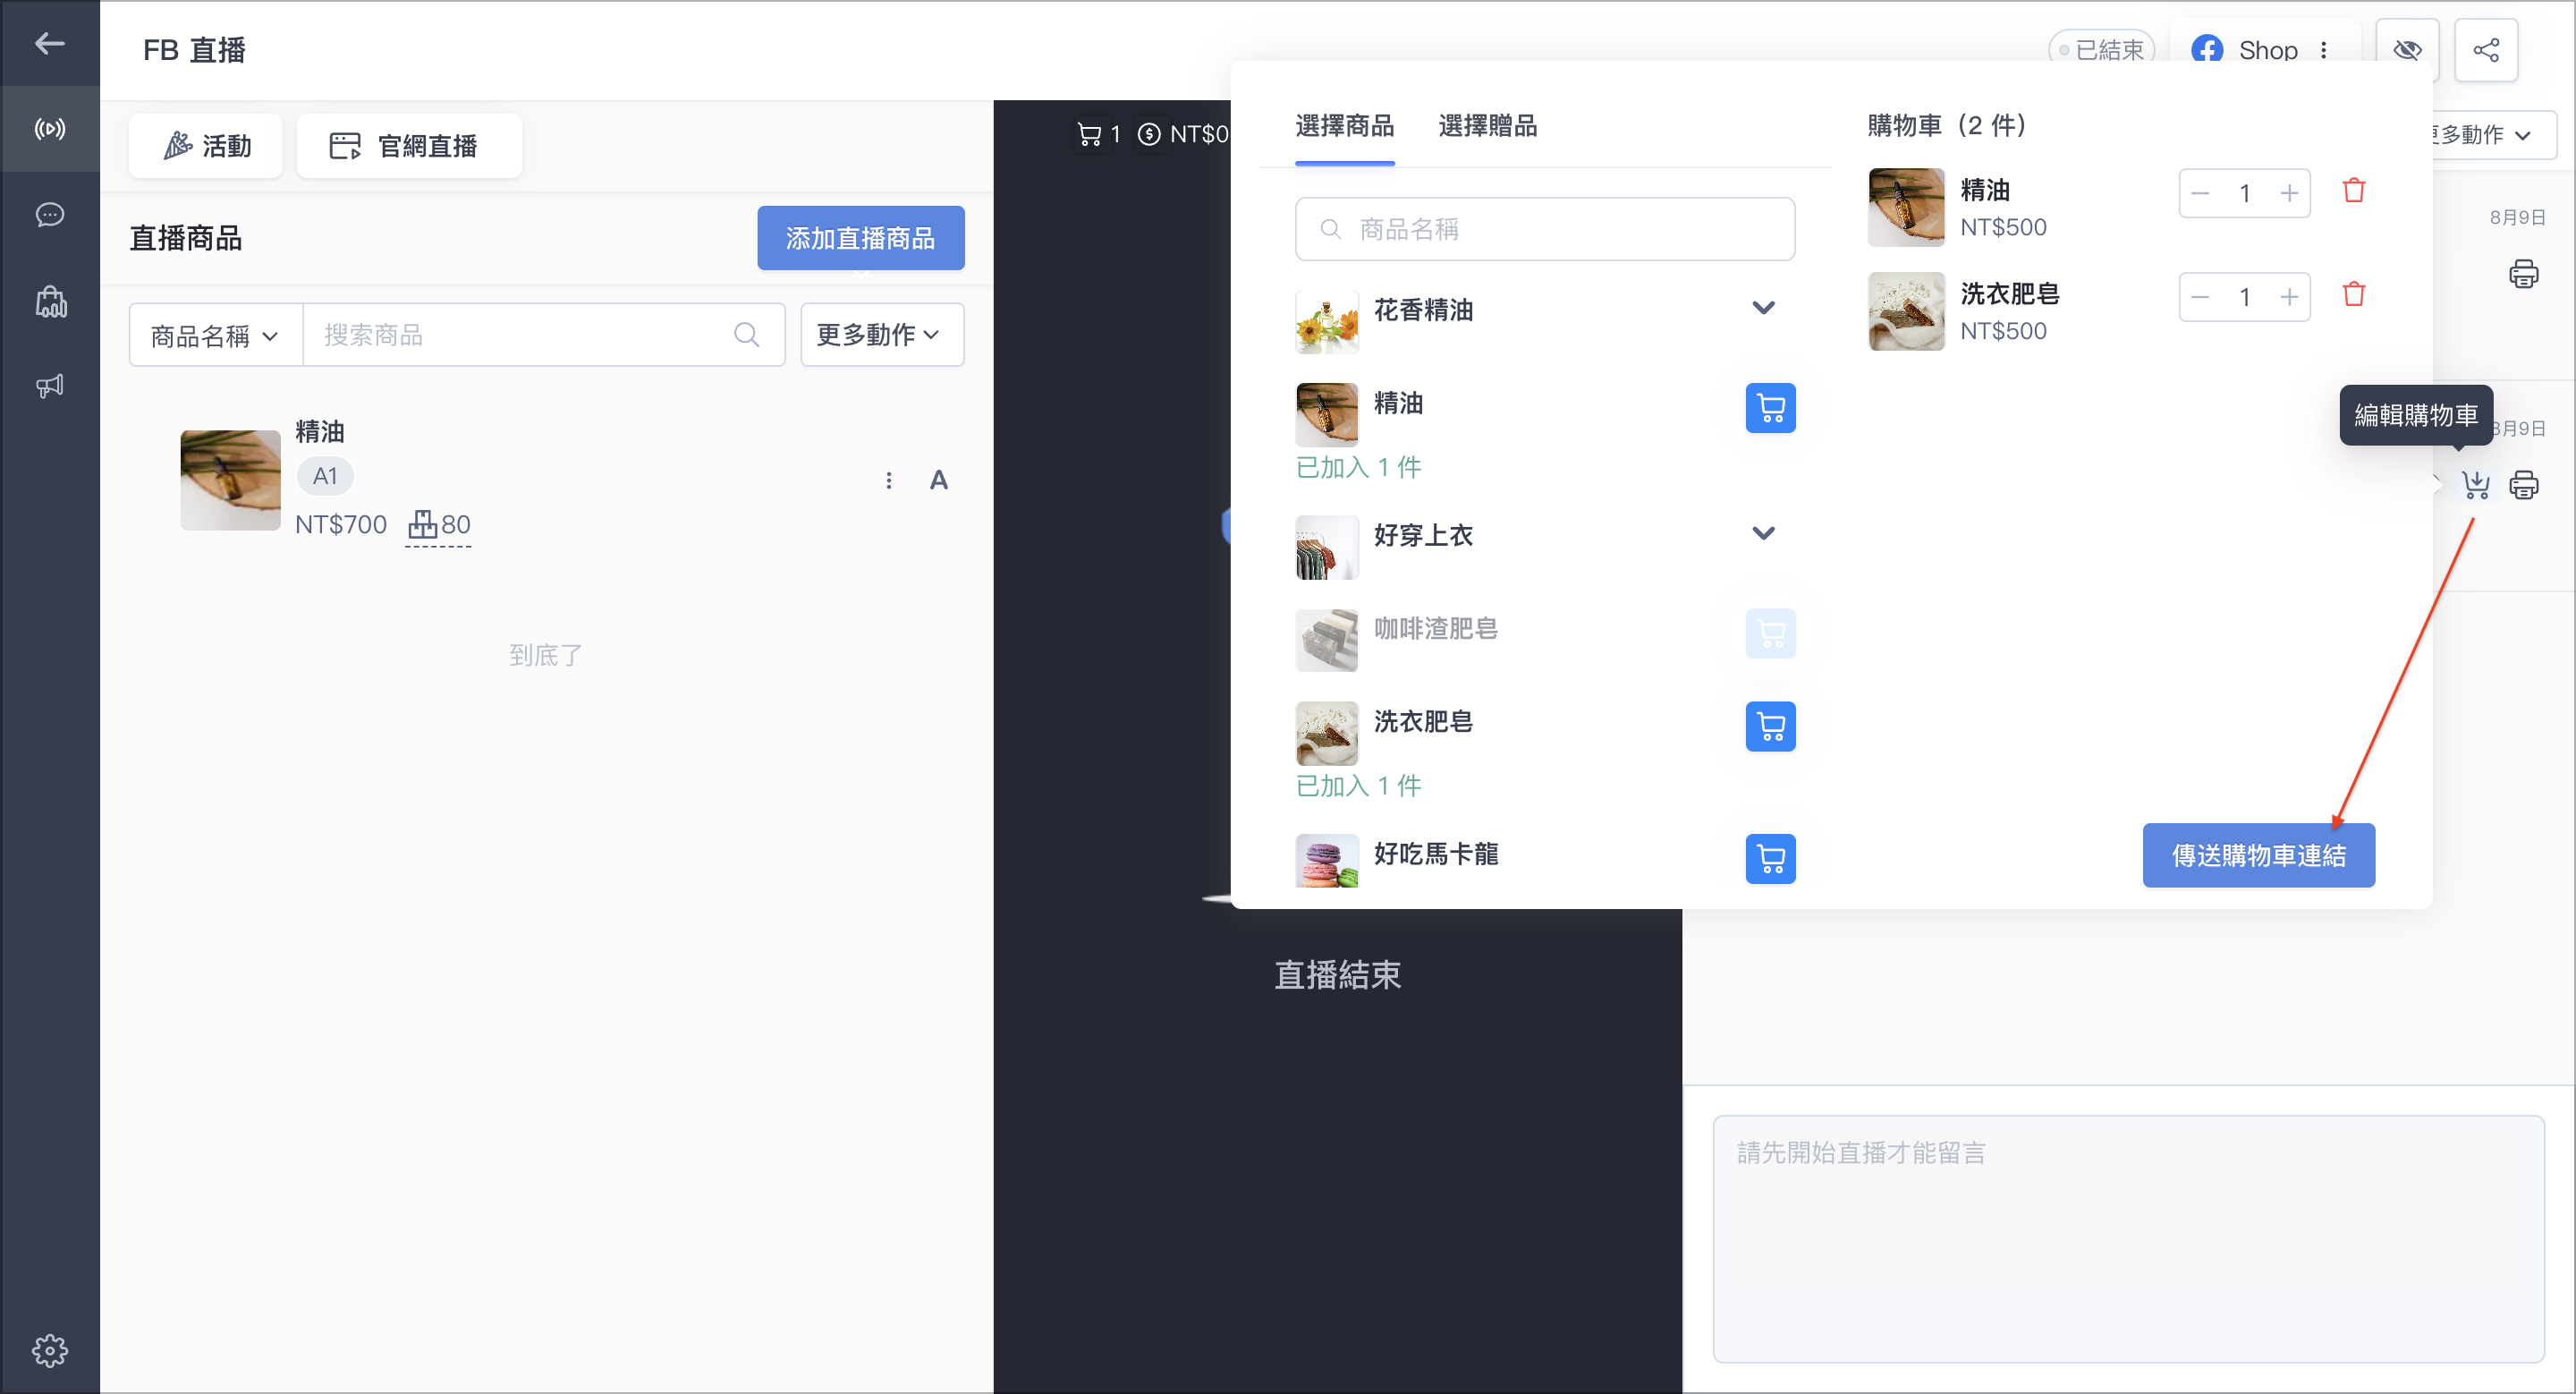Viewport: 2576px width, 1394px height.
Task: Open the 活動 tab button
Action: tap(206, 146)
